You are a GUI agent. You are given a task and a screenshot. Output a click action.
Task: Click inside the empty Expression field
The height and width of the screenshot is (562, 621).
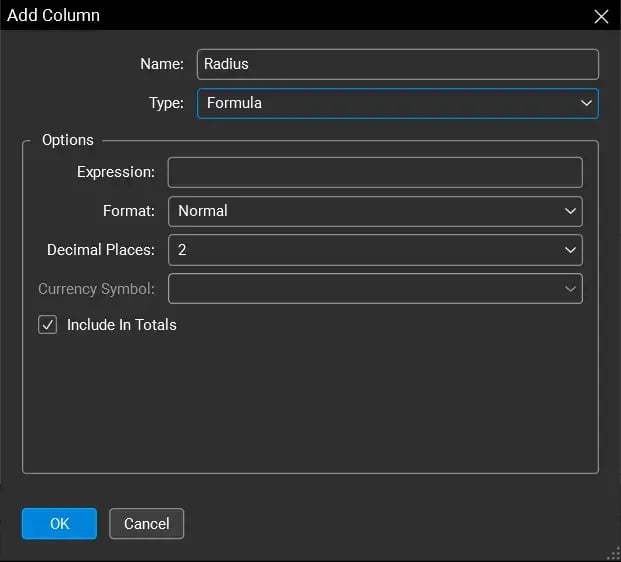(x=374, y=172)
